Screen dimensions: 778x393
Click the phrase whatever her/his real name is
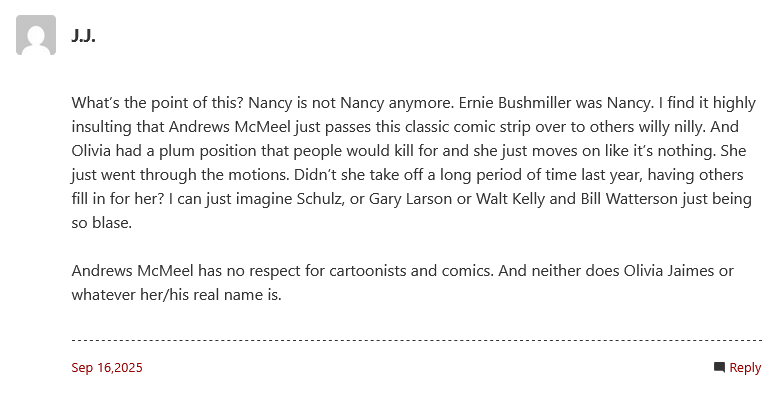tap(176, 295)
